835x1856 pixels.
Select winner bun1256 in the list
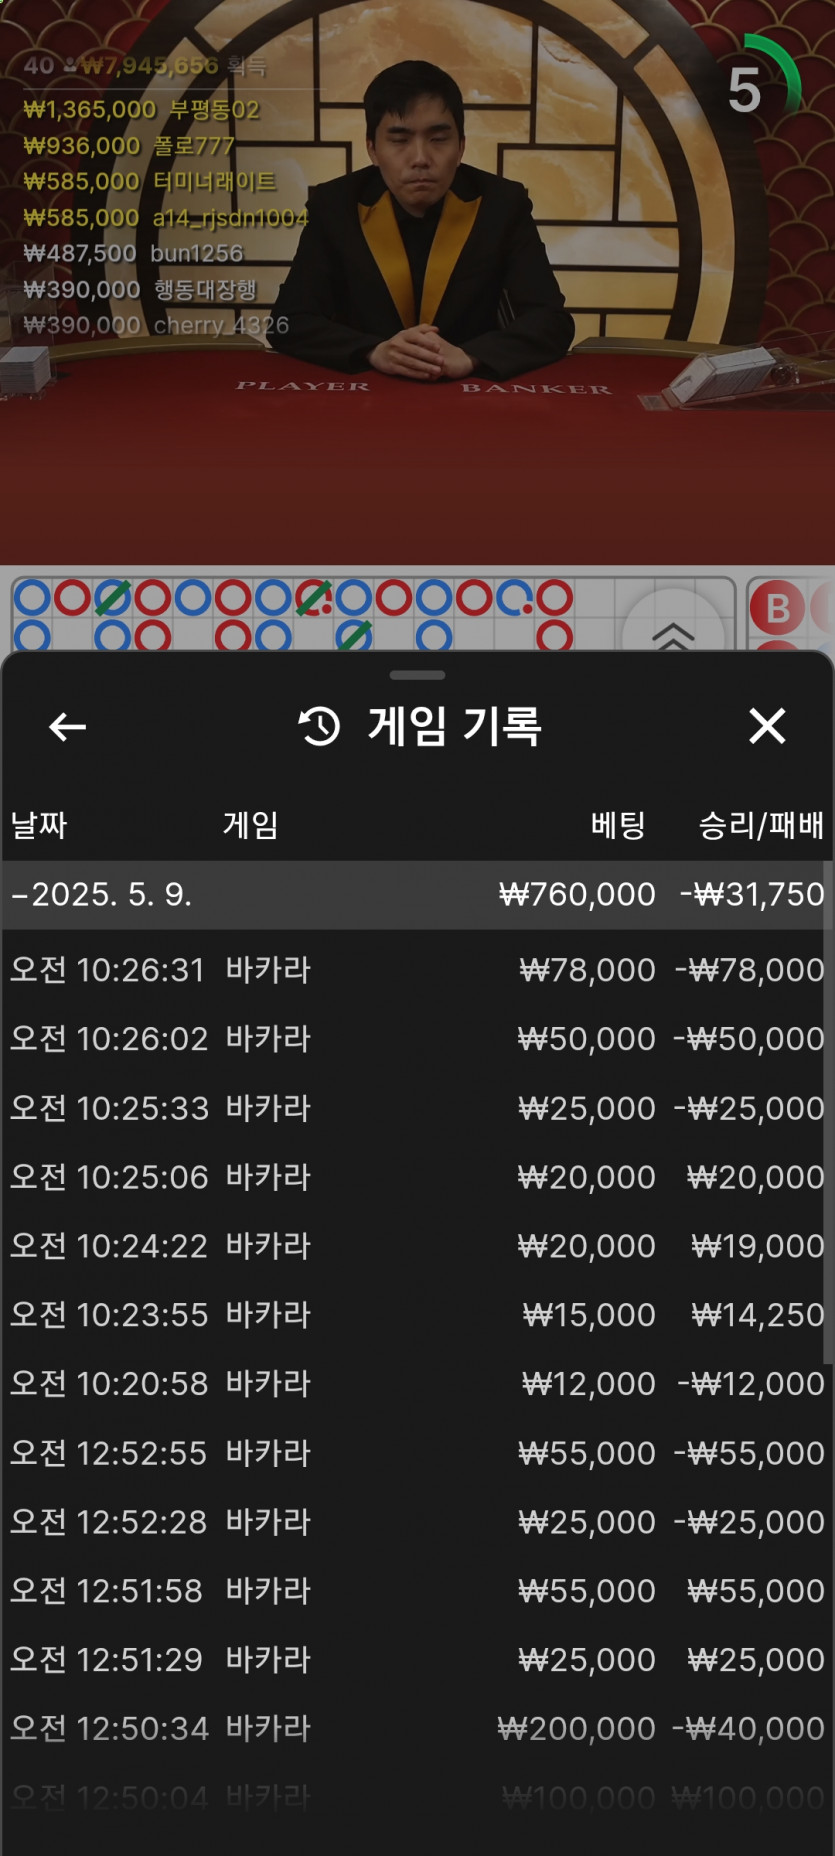[x=134, y=254]
